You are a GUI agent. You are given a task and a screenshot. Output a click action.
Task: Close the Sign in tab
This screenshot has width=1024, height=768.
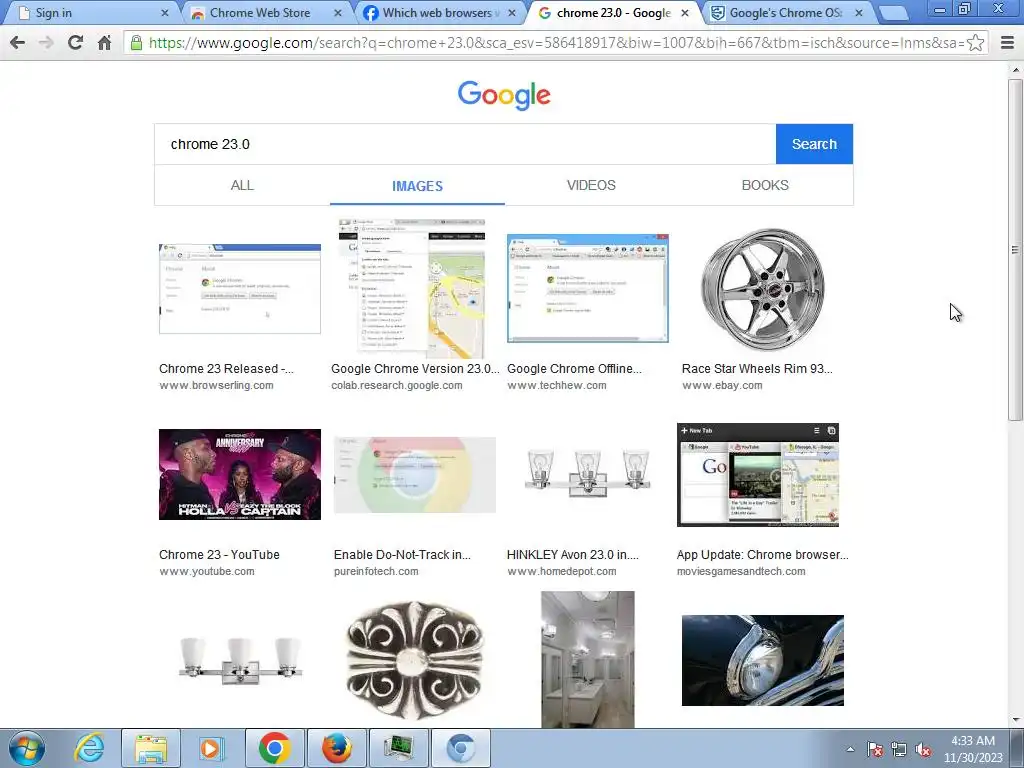pos(165,13)
